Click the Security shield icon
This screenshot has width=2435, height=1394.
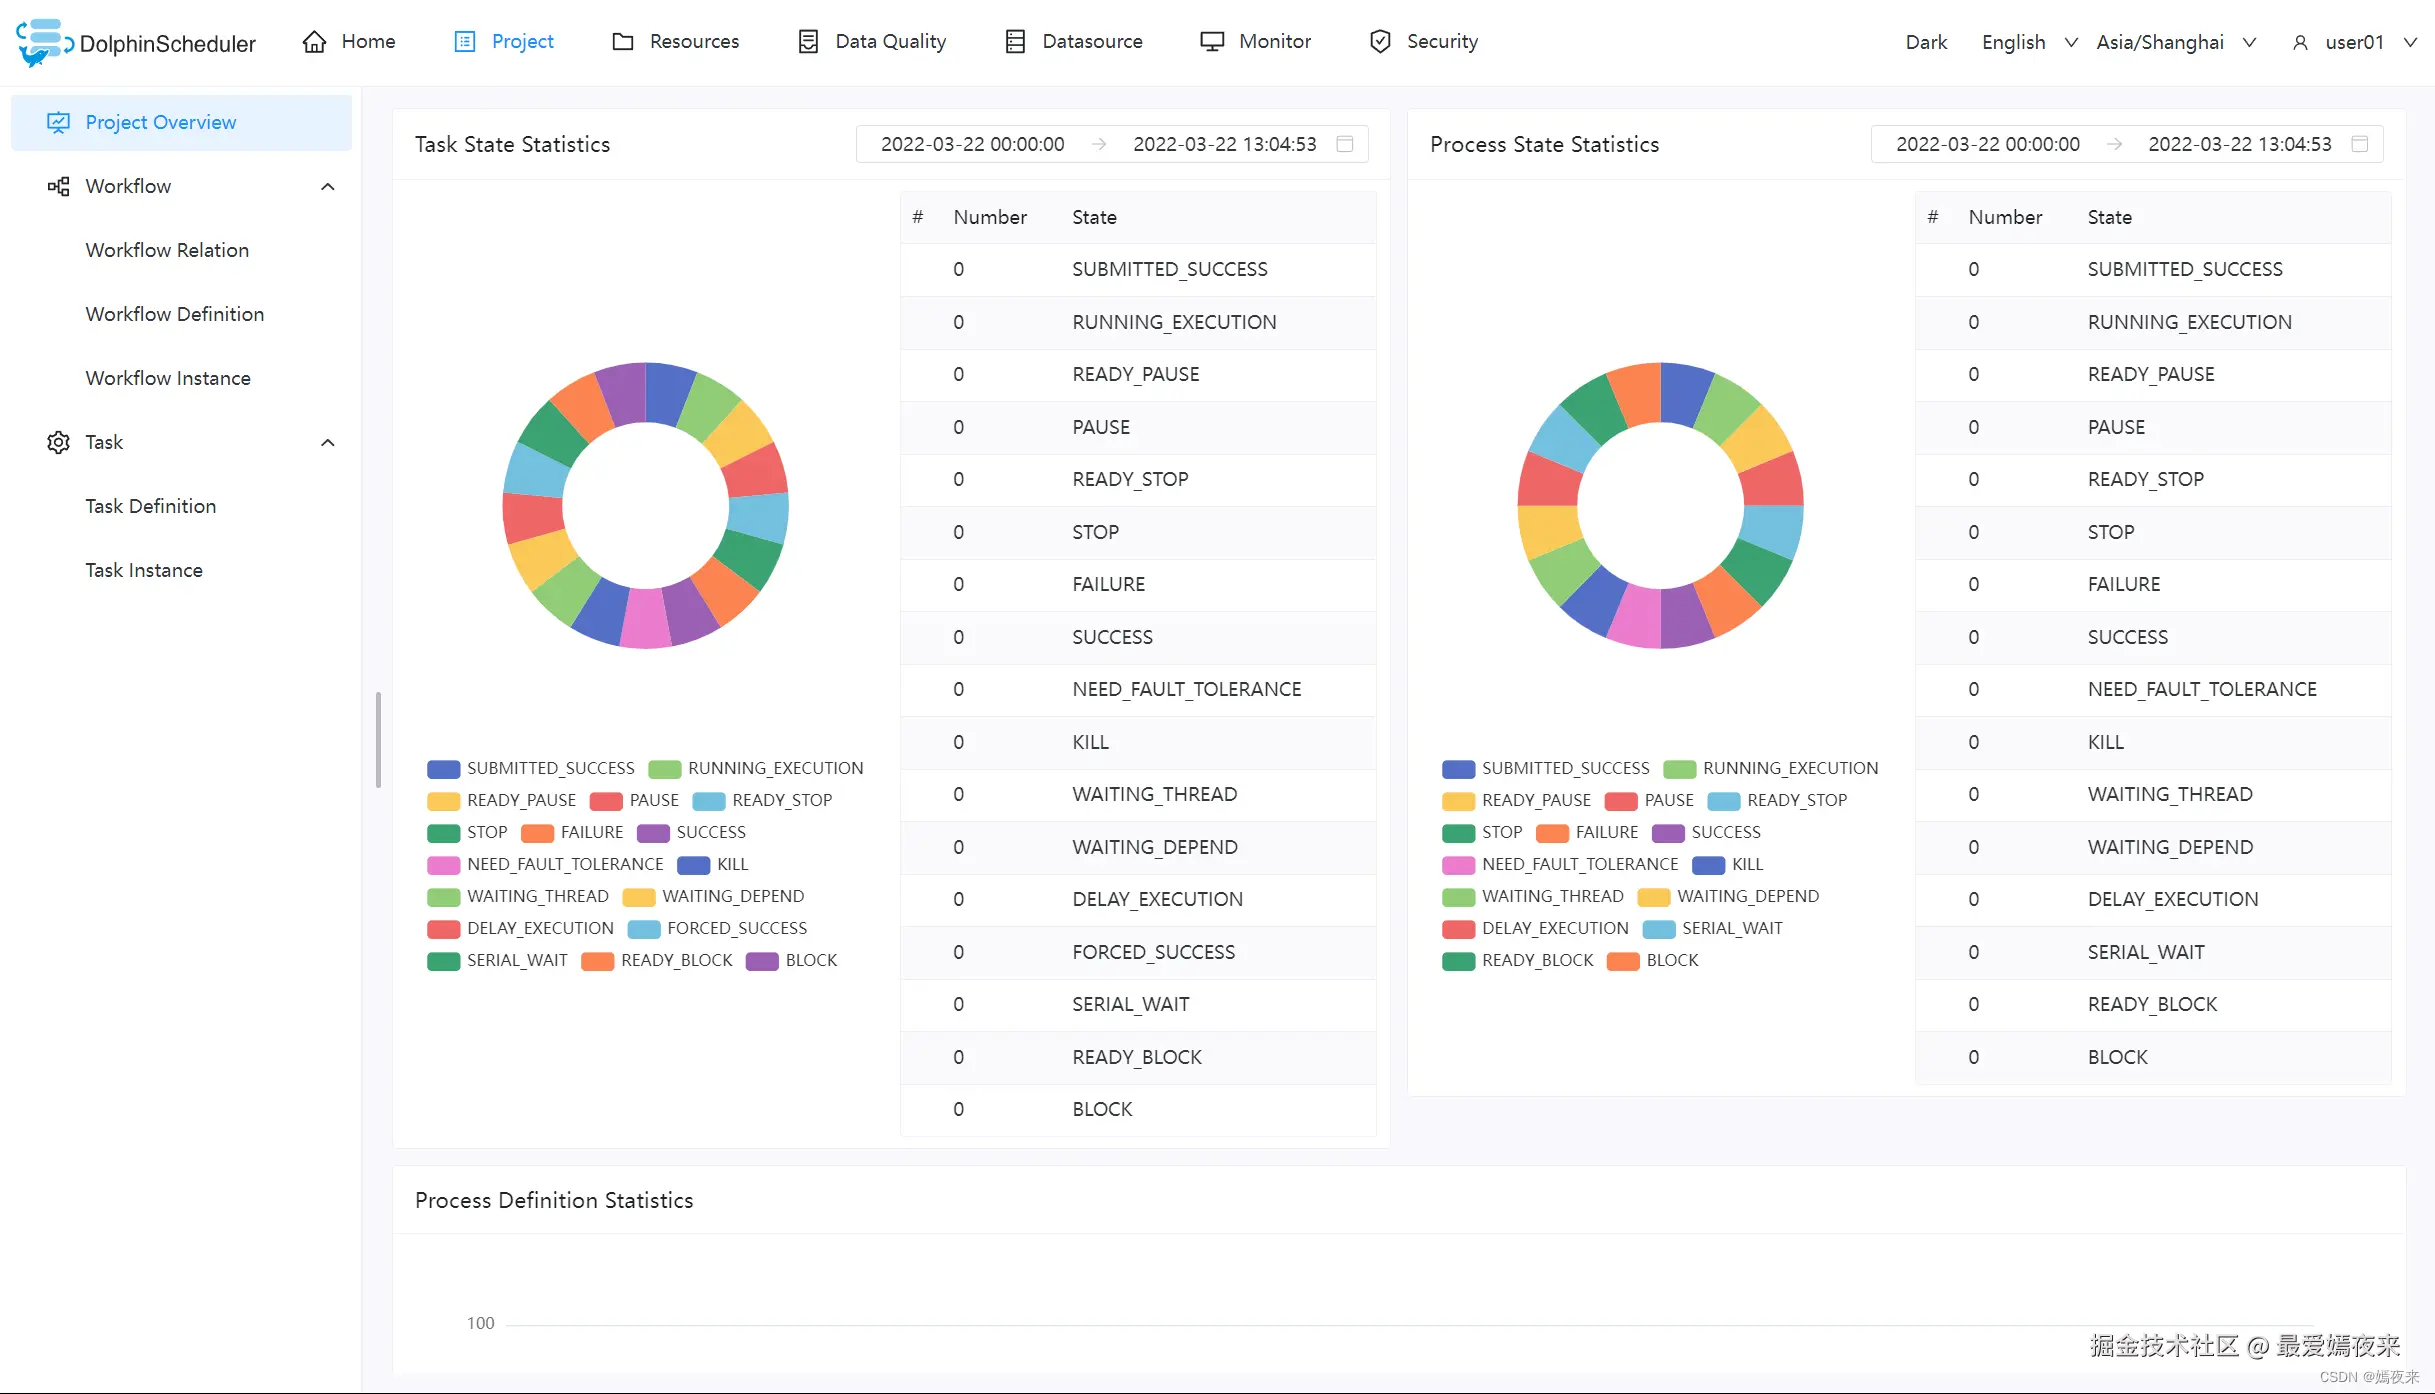(1380, 41)
